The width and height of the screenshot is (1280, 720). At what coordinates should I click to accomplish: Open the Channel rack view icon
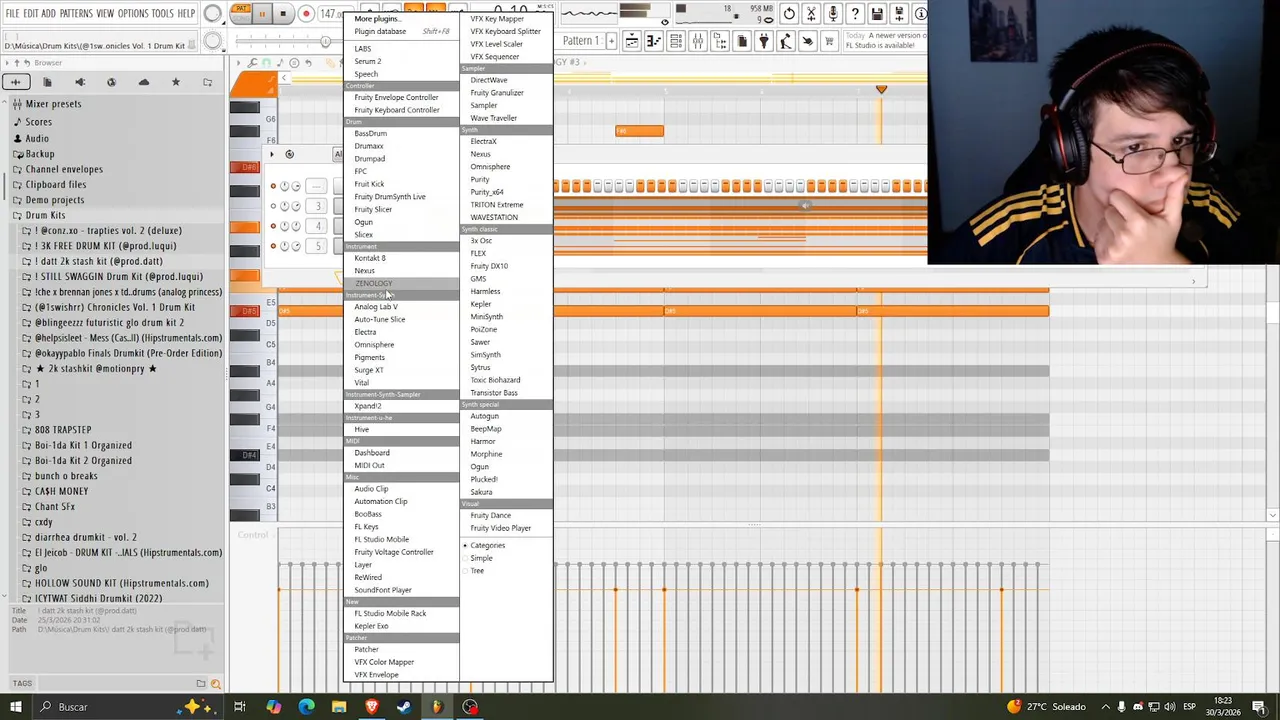click(675, 41)
